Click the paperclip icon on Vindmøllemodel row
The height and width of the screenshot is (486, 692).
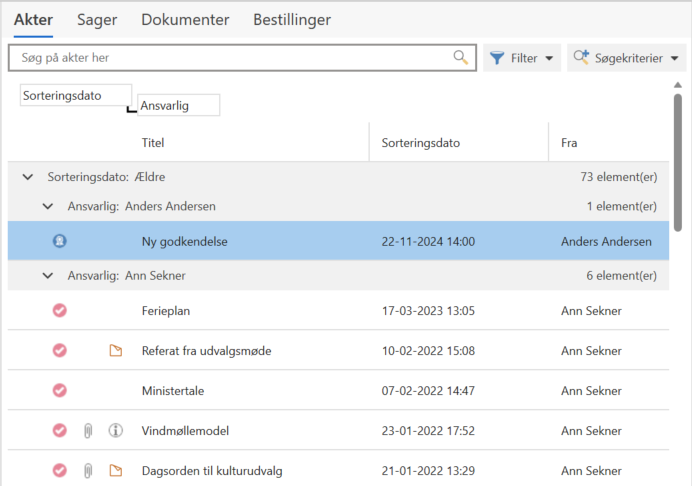coord(88,431)
